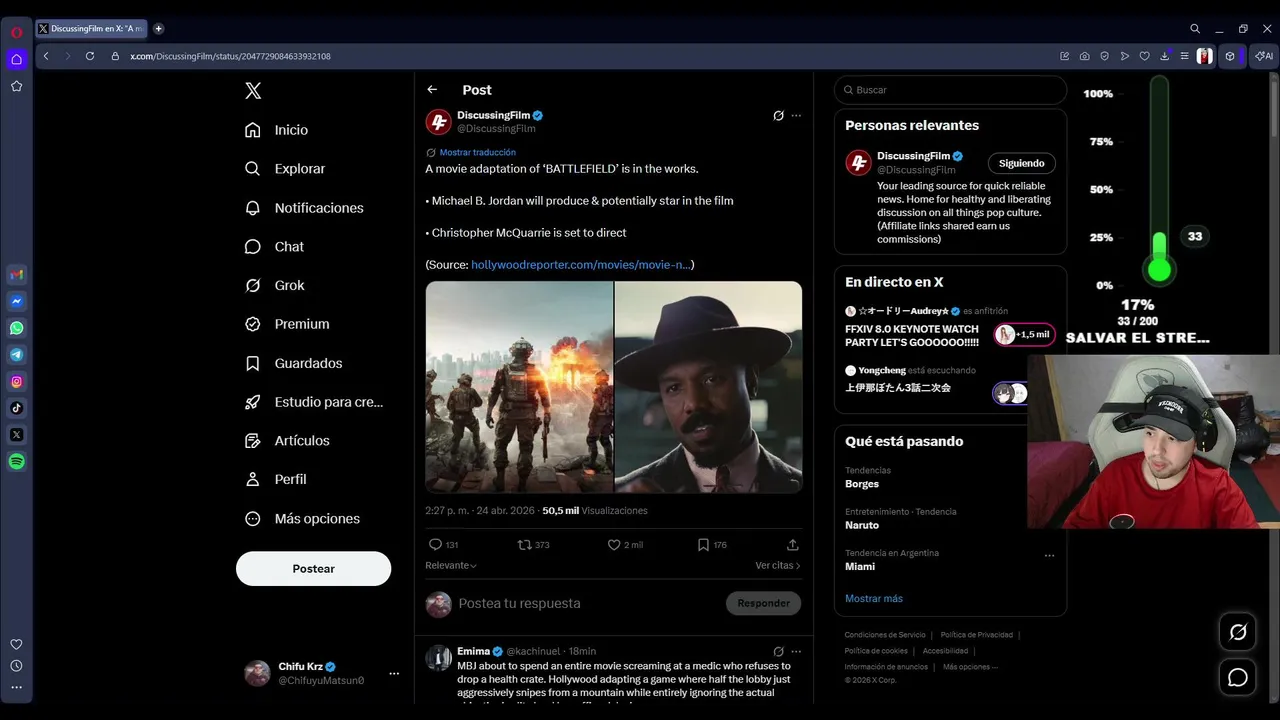Go back with the Post back arrow

click(432, 90)
